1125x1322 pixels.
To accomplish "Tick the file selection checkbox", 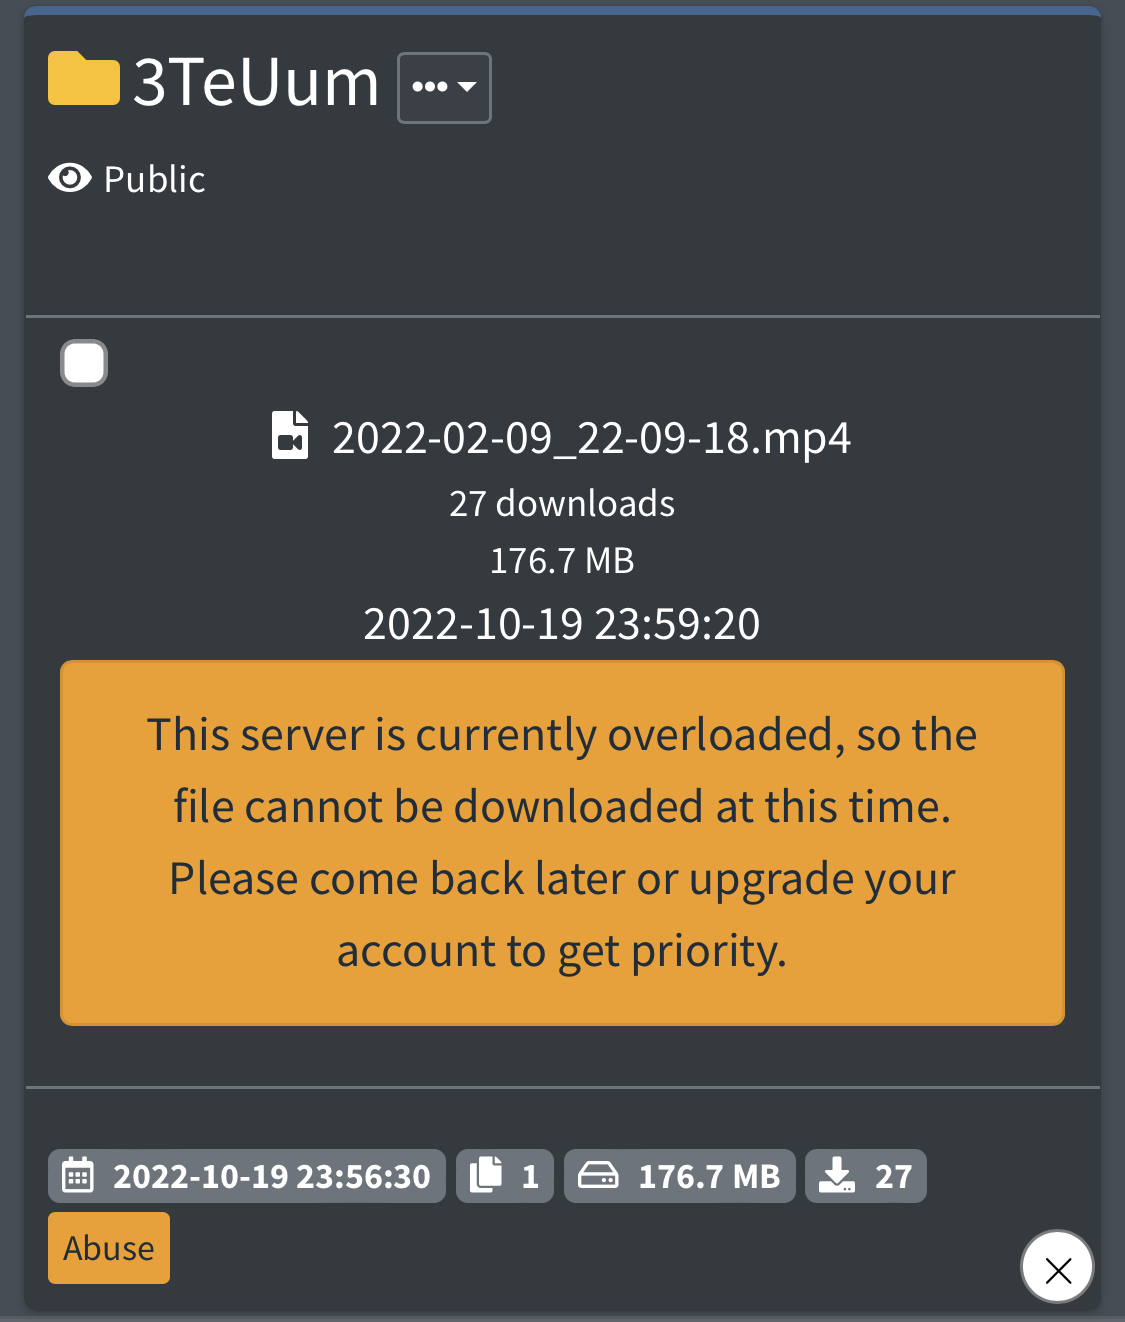I will click(84, 363).
